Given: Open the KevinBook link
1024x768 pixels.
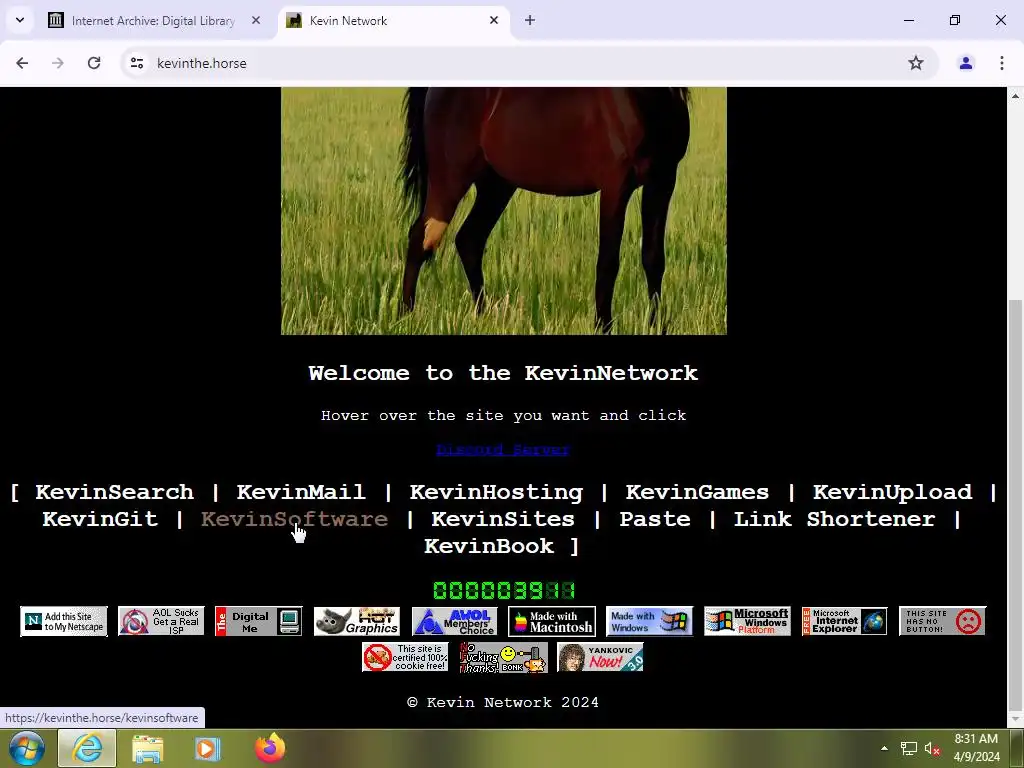Looking at the screenshot, I should coord(488,546).
